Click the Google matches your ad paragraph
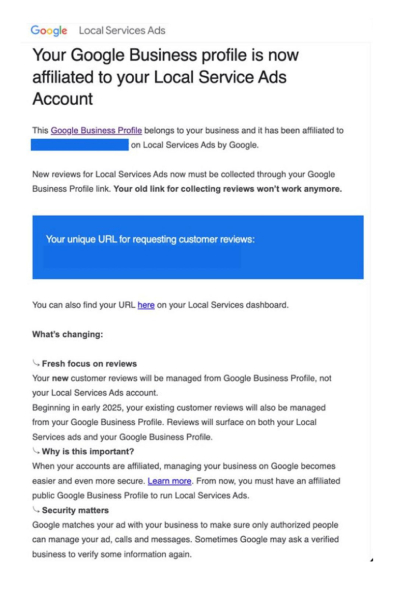Viewport: 400px width, 600px height. point(185,540)
